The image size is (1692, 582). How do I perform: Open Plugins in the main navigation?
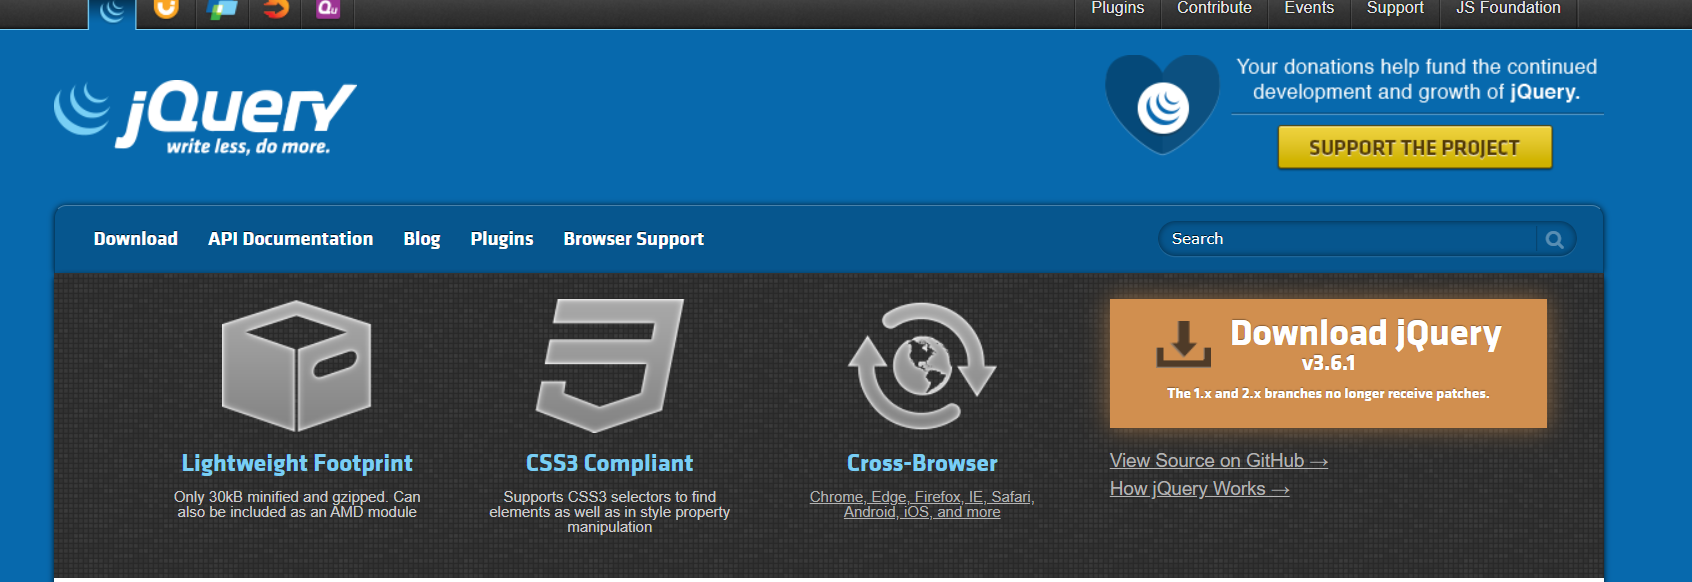click(x=502, y=239)
